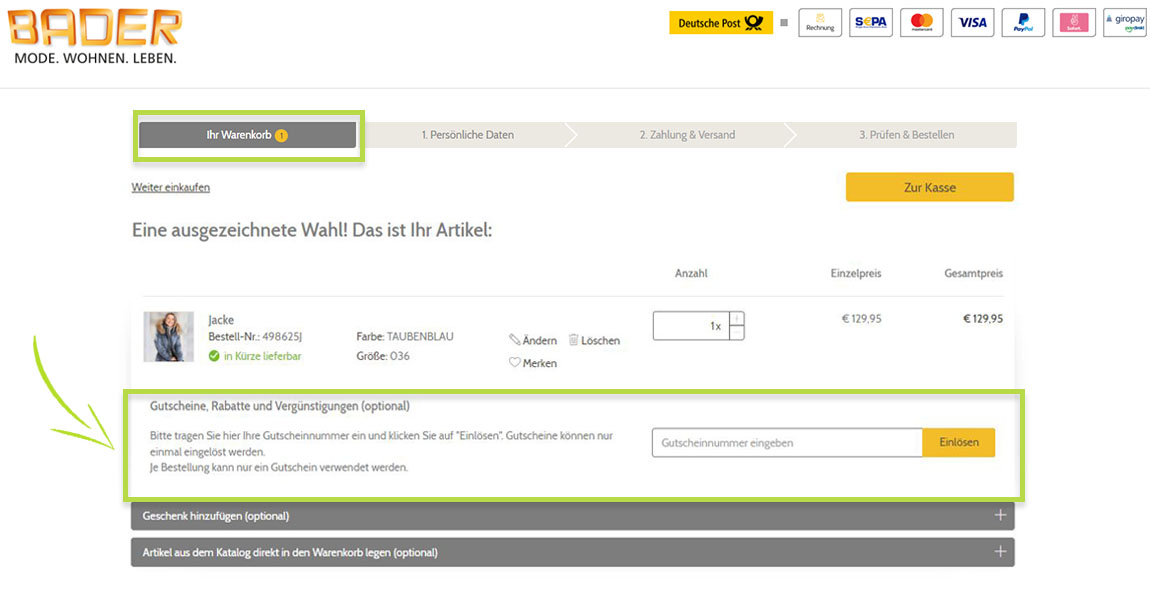Click the SEPA payment icon
The height and width of the screenshot is (600, 1150).
point(870,23)
